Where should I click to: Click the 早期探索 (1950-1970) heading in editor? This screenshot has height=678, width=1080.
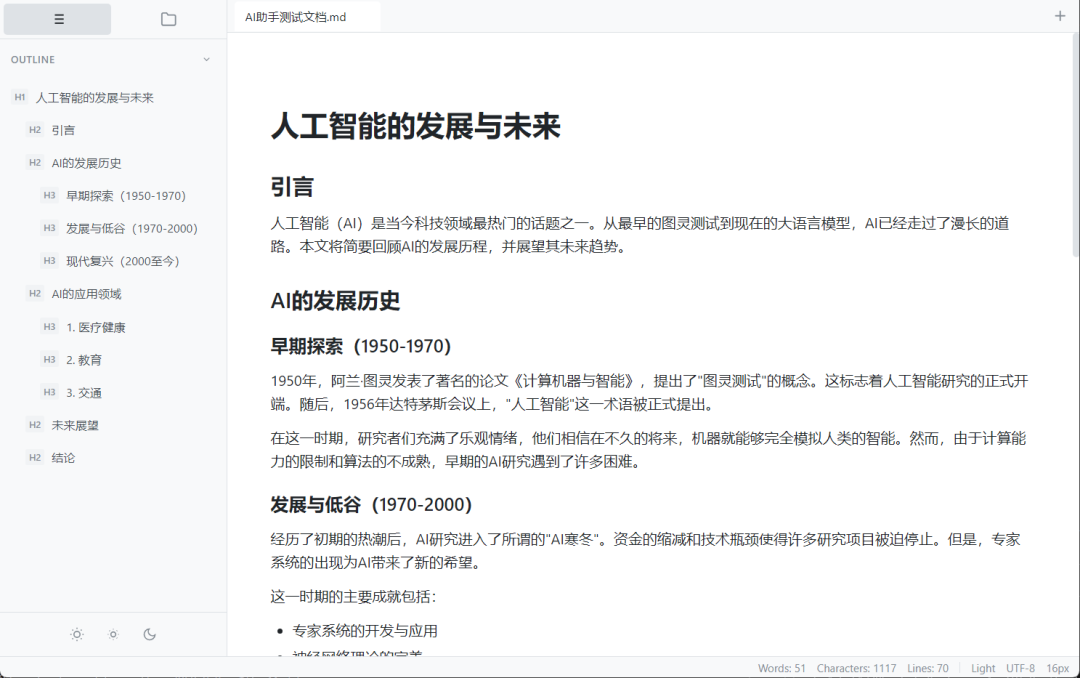(360, 346)
